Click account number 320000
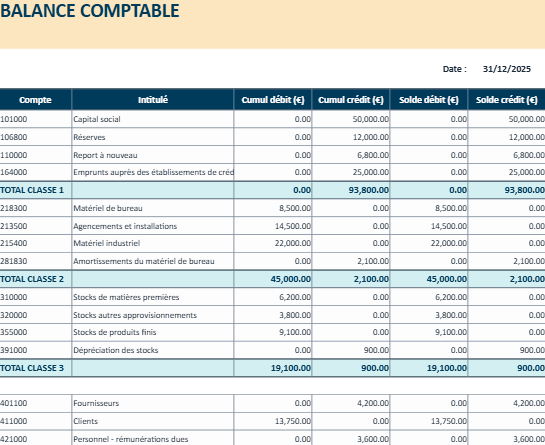Screen dimensions: 545x445 pyautogui.click(x=14, y=315)
